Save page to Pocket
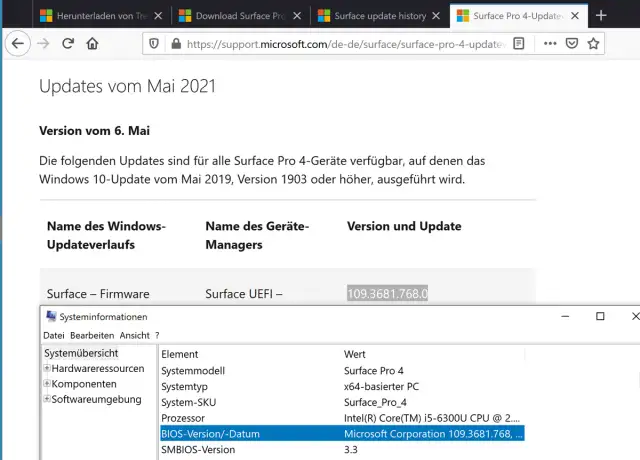The image size is (640, 460). click(x=571, y=44)
